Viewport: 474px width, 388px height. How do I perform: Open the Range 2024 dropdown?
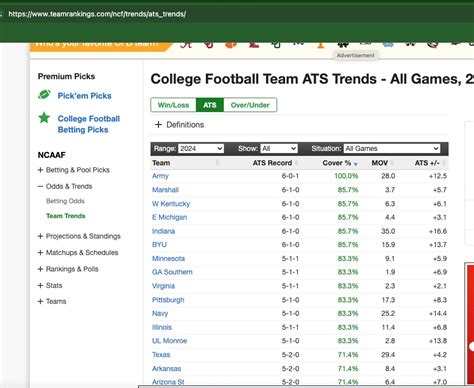pyautogui.click(x=201, y=148)
